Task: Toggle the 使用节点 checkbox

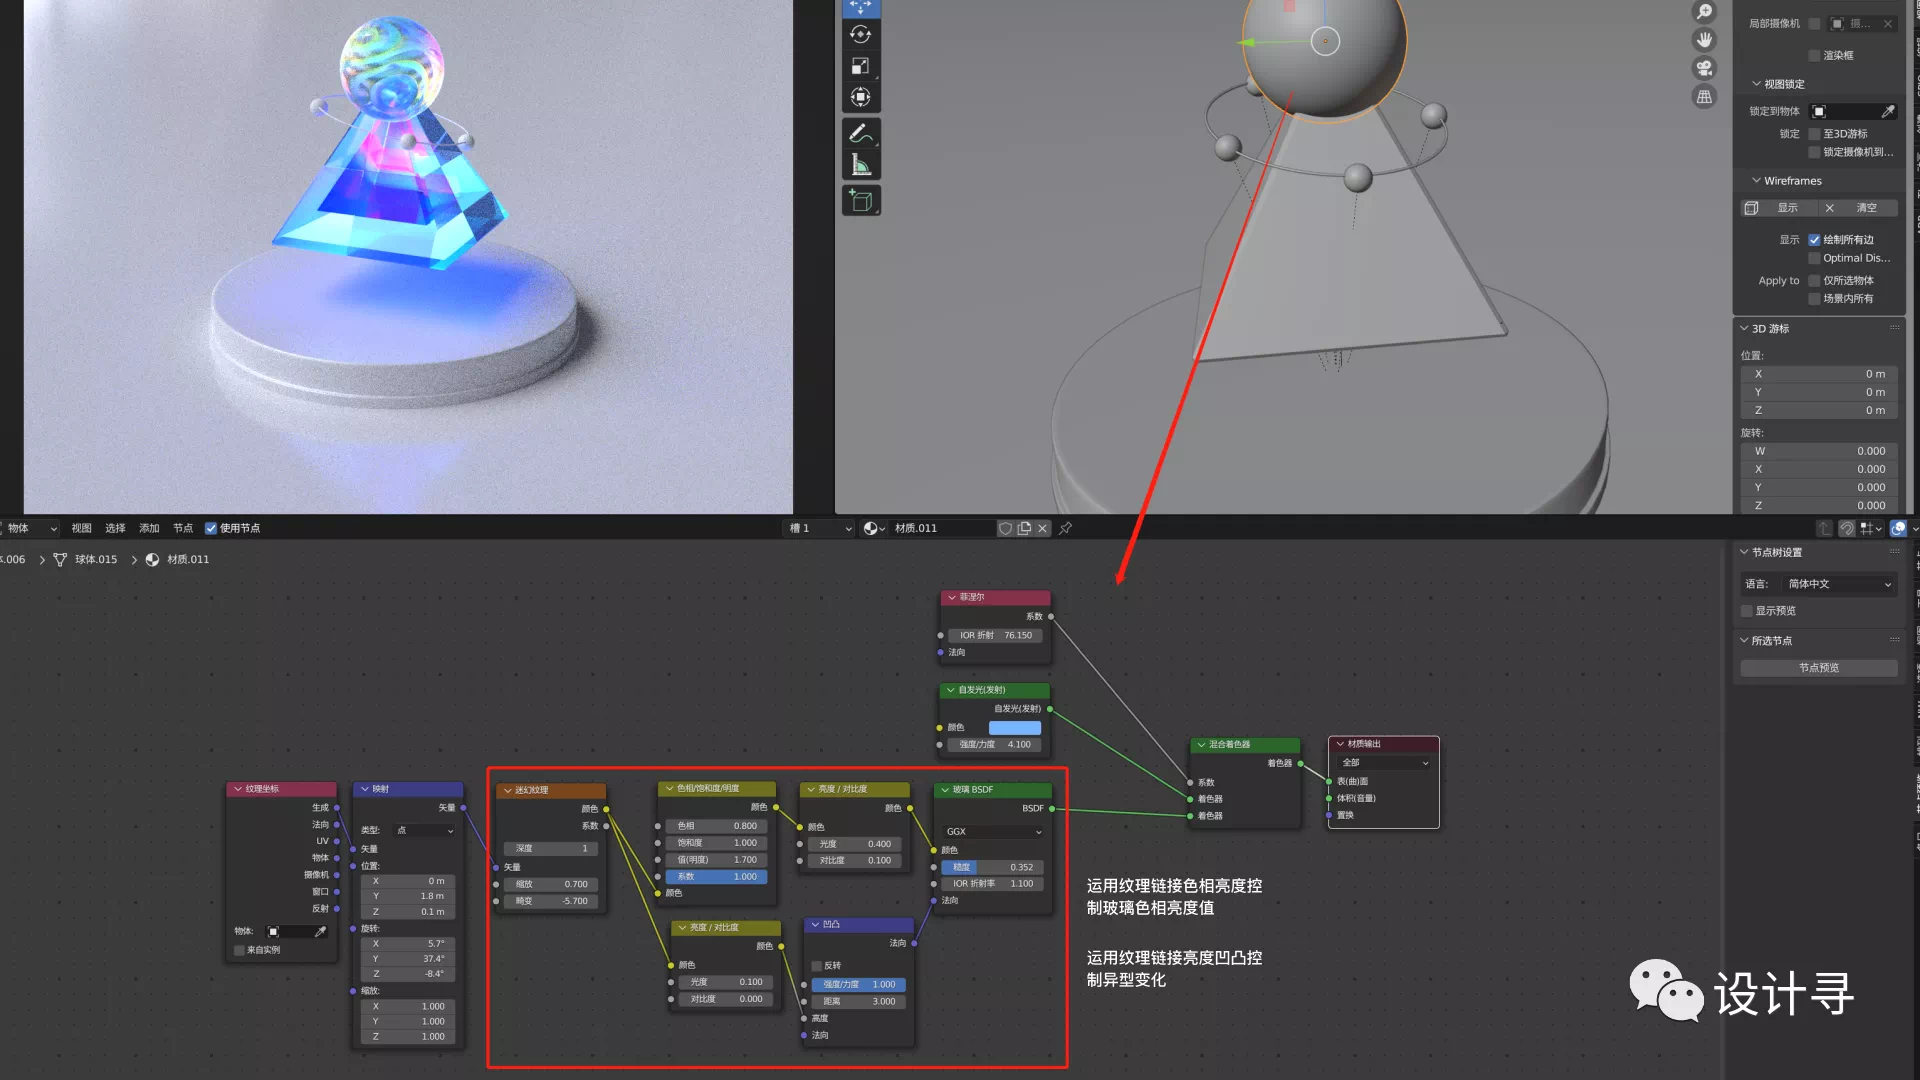Action: [x=211, y=528]
